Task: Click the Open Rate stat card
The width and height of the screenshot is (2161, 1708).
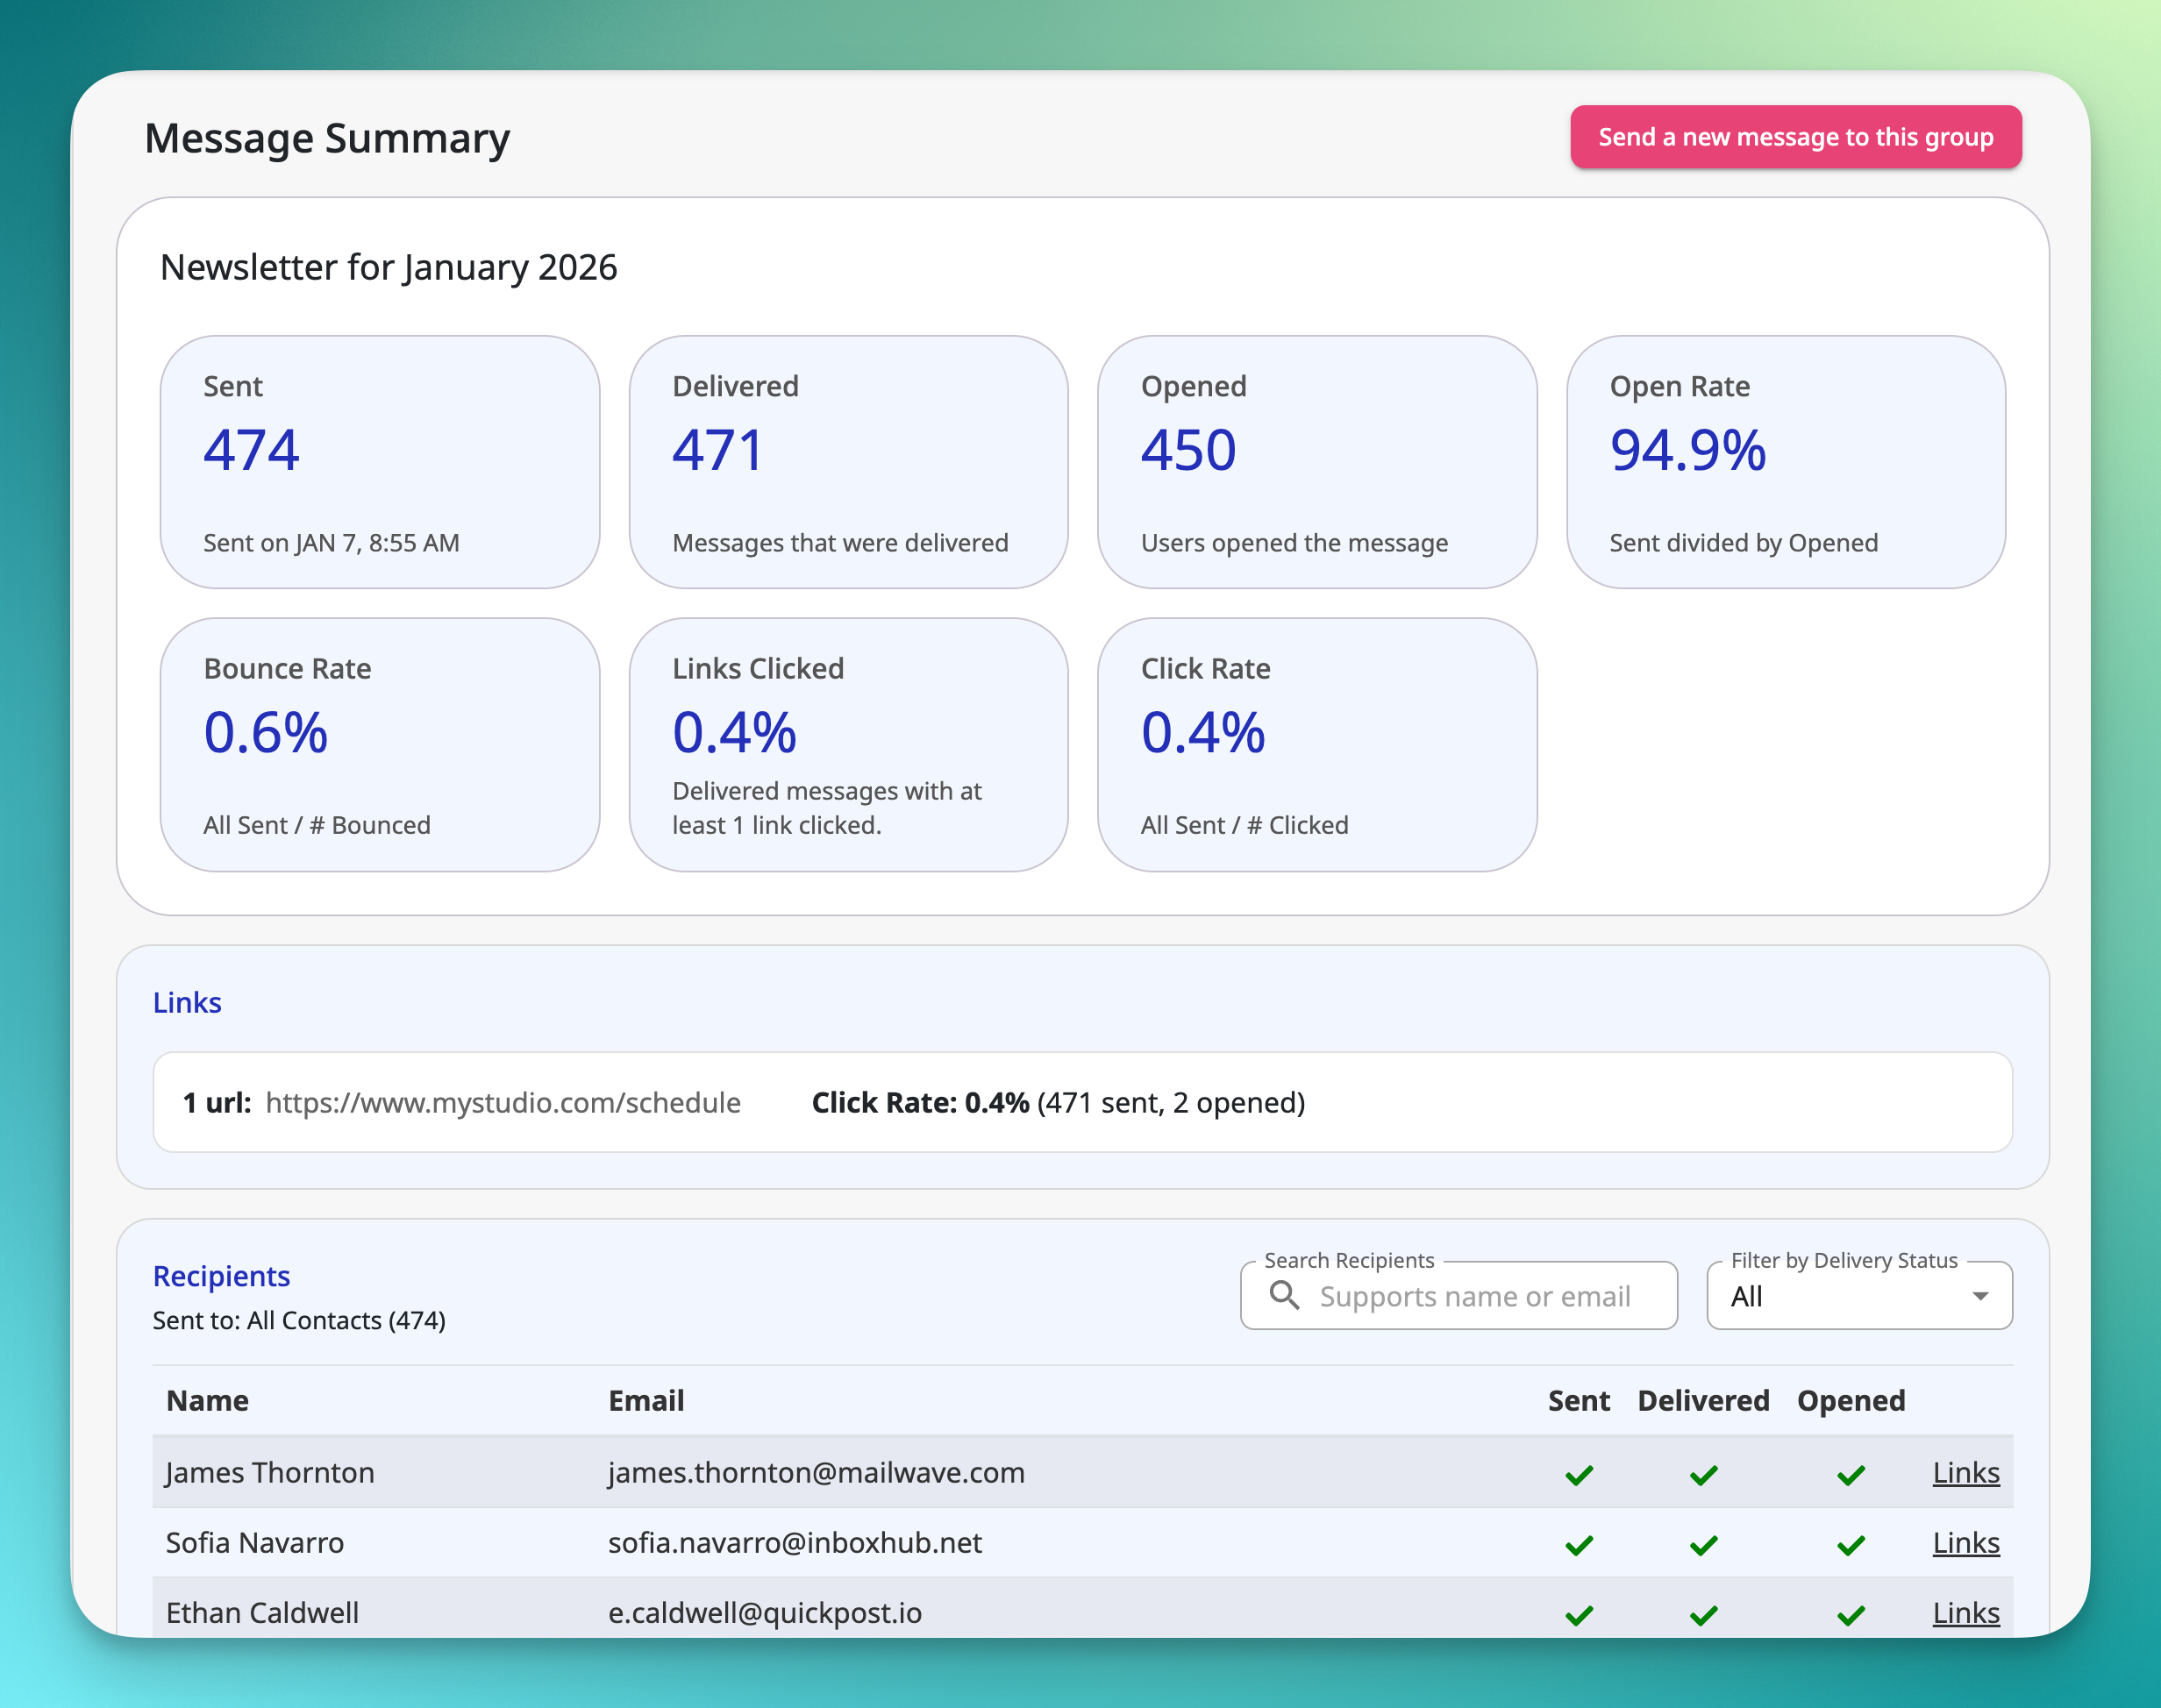Action: point(1785,462)
